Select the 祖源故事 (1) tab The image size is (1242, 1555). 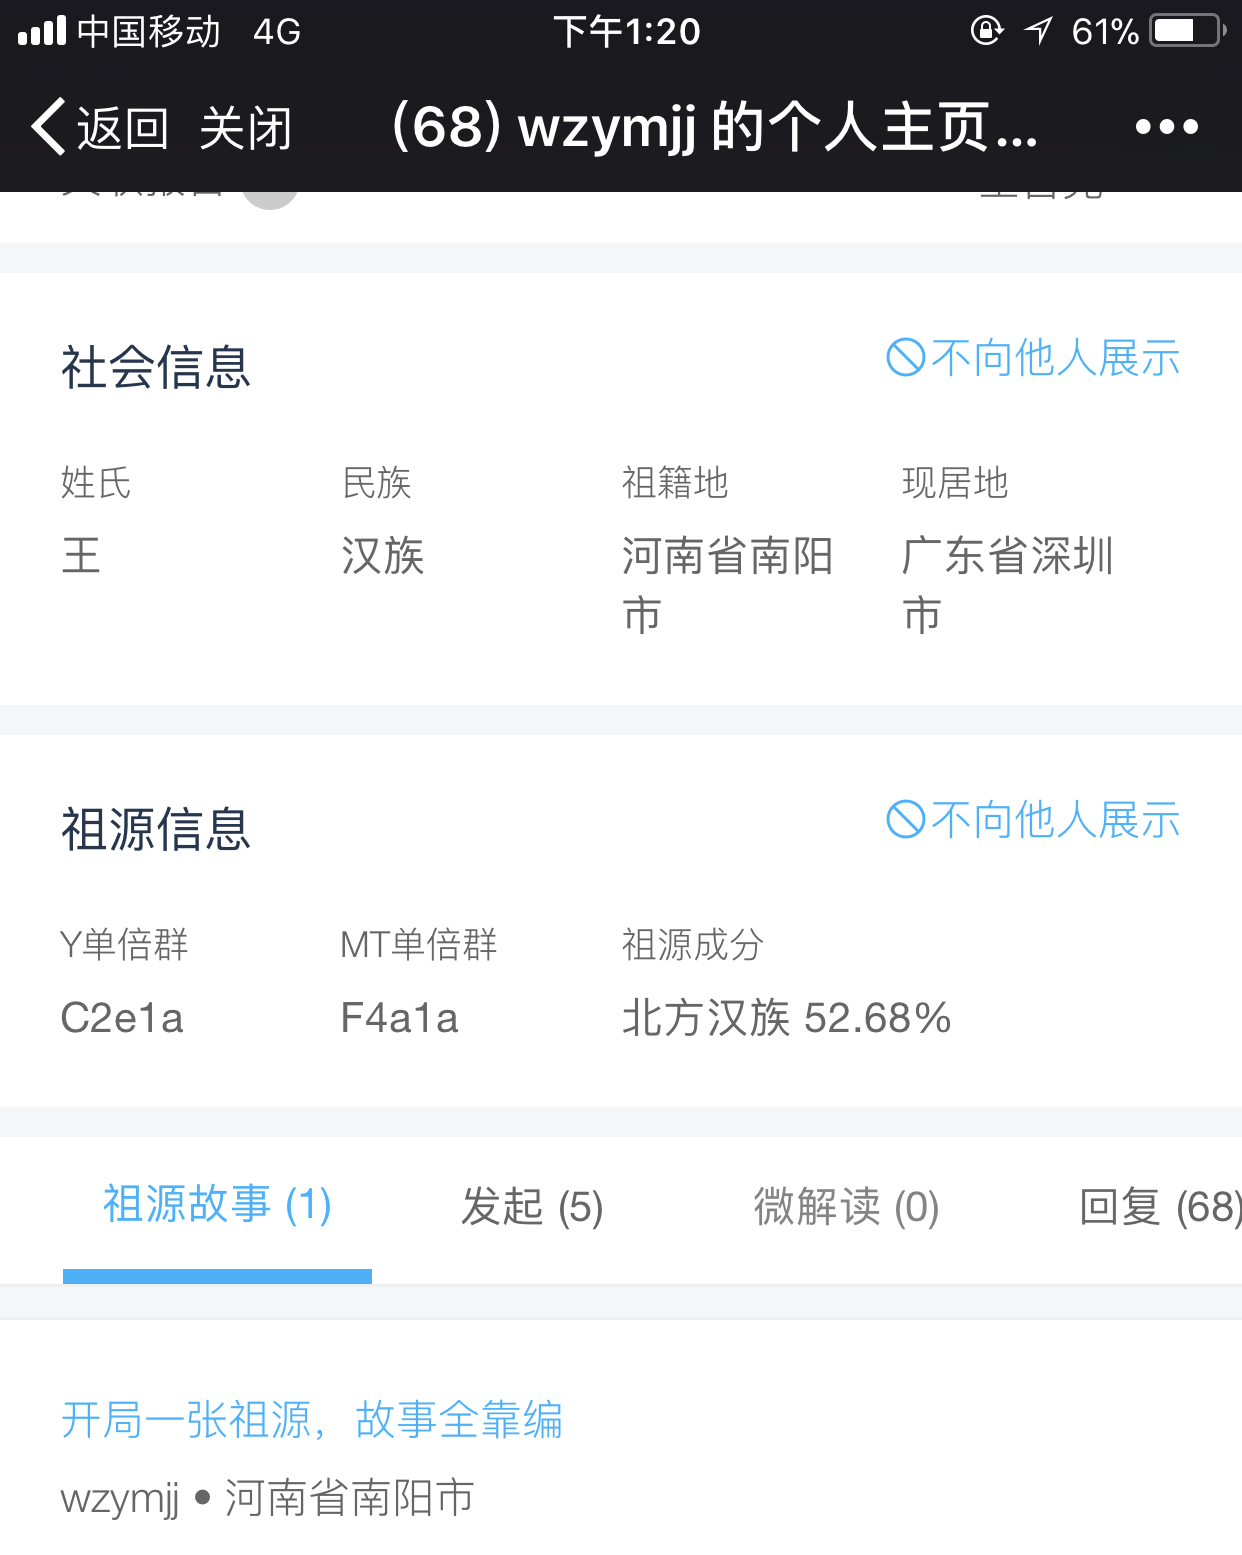[217, 1205]
